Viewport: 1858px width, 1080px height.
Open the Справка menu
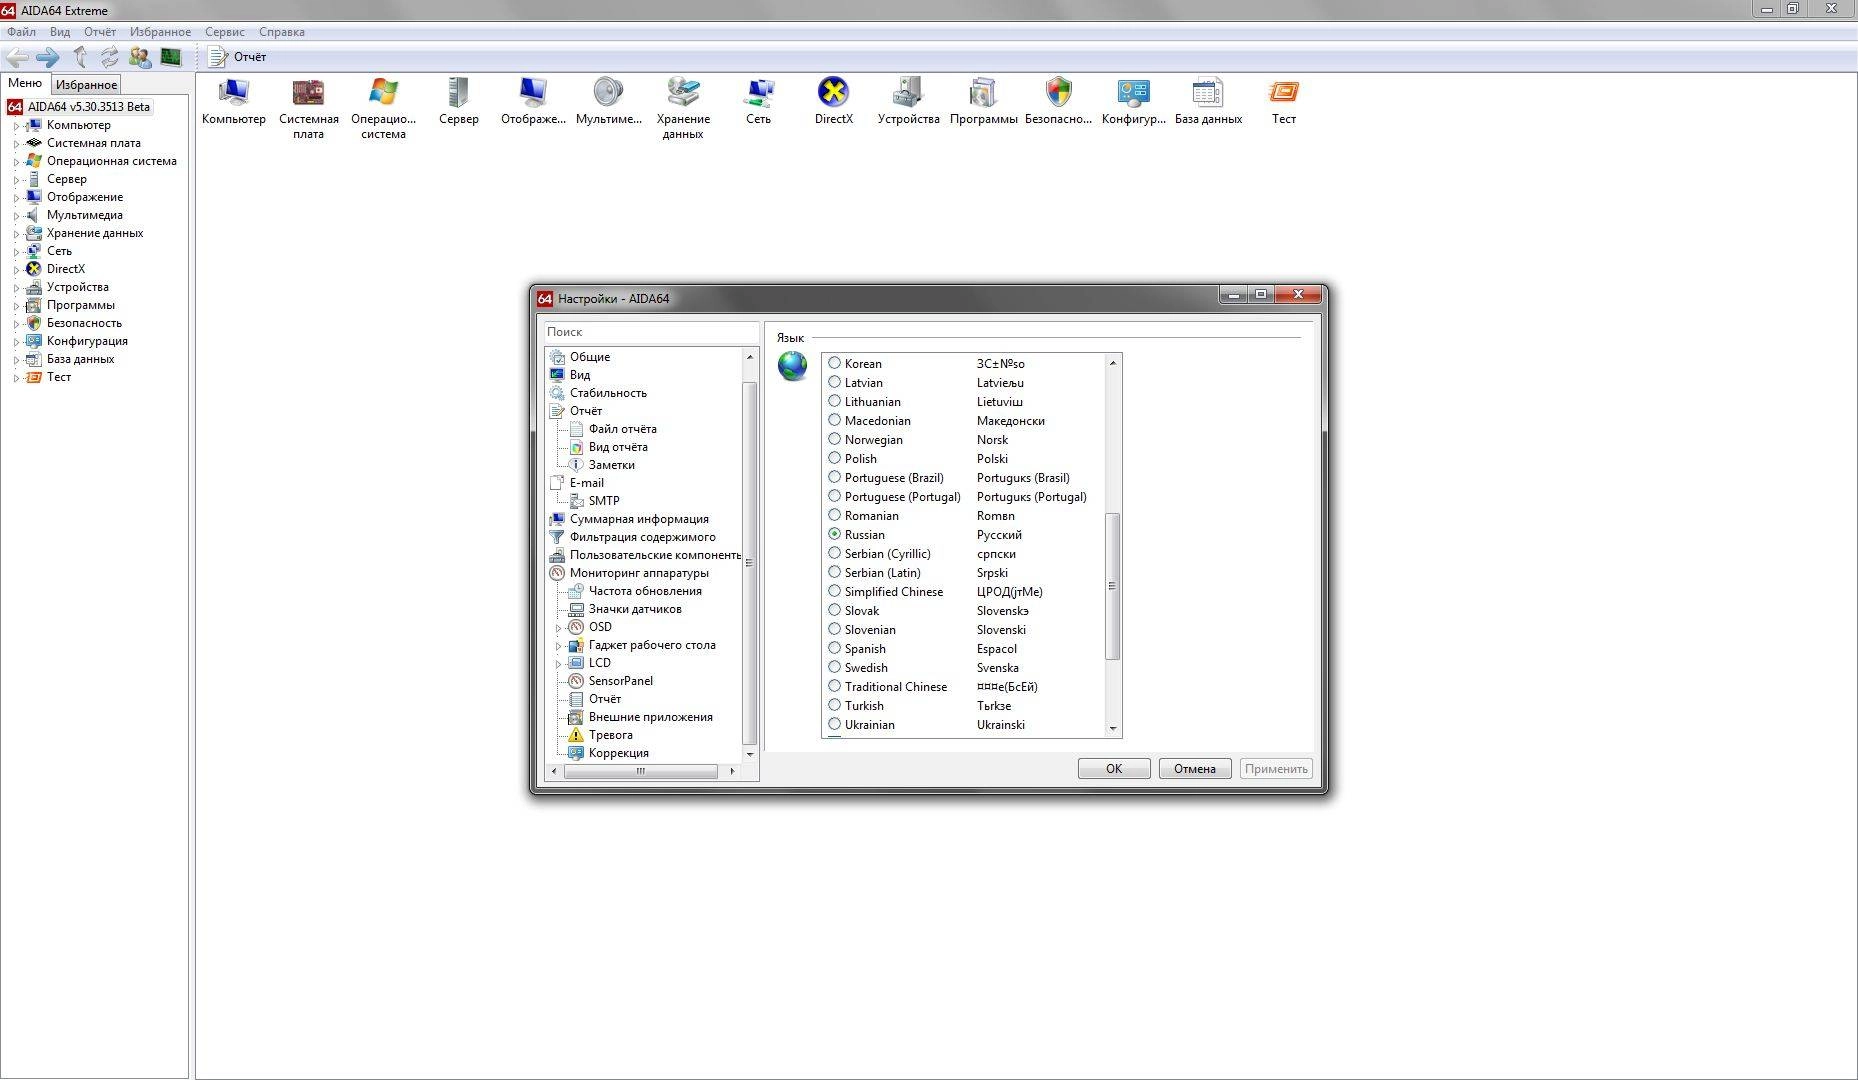click(x=282, y=32)
